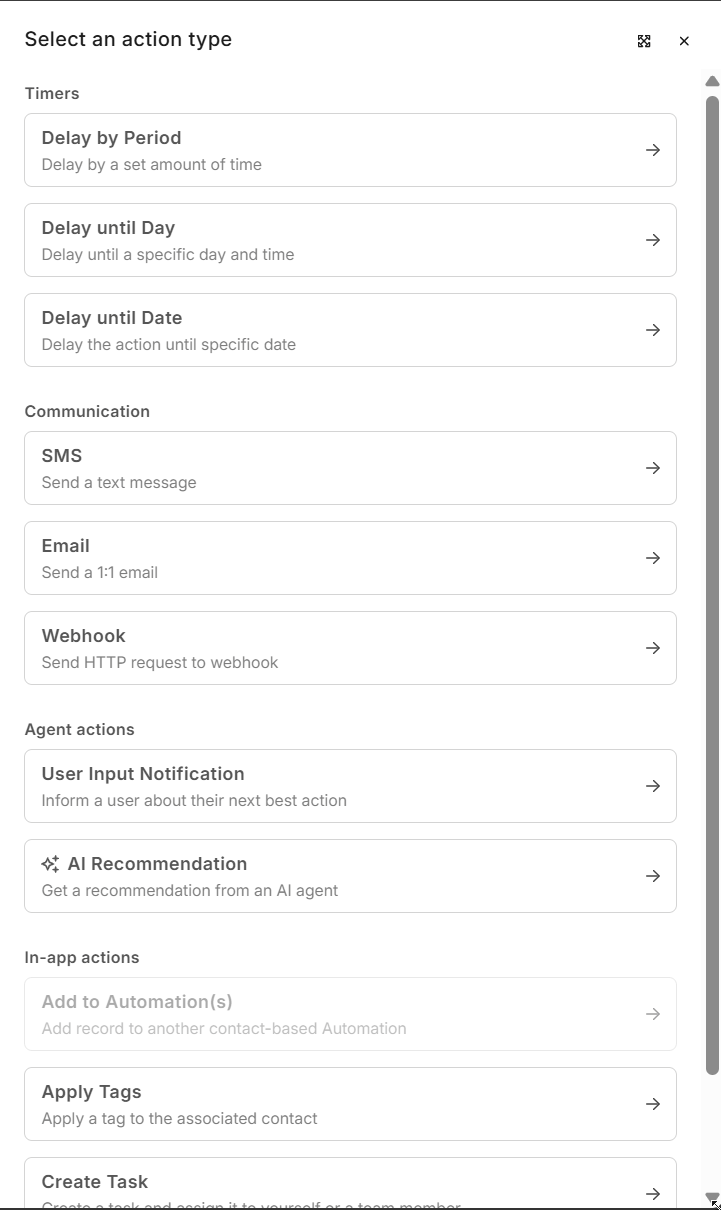Click the arrow beside SMS action
Viewport: 721px width, 1210px height.
[653, 468]
